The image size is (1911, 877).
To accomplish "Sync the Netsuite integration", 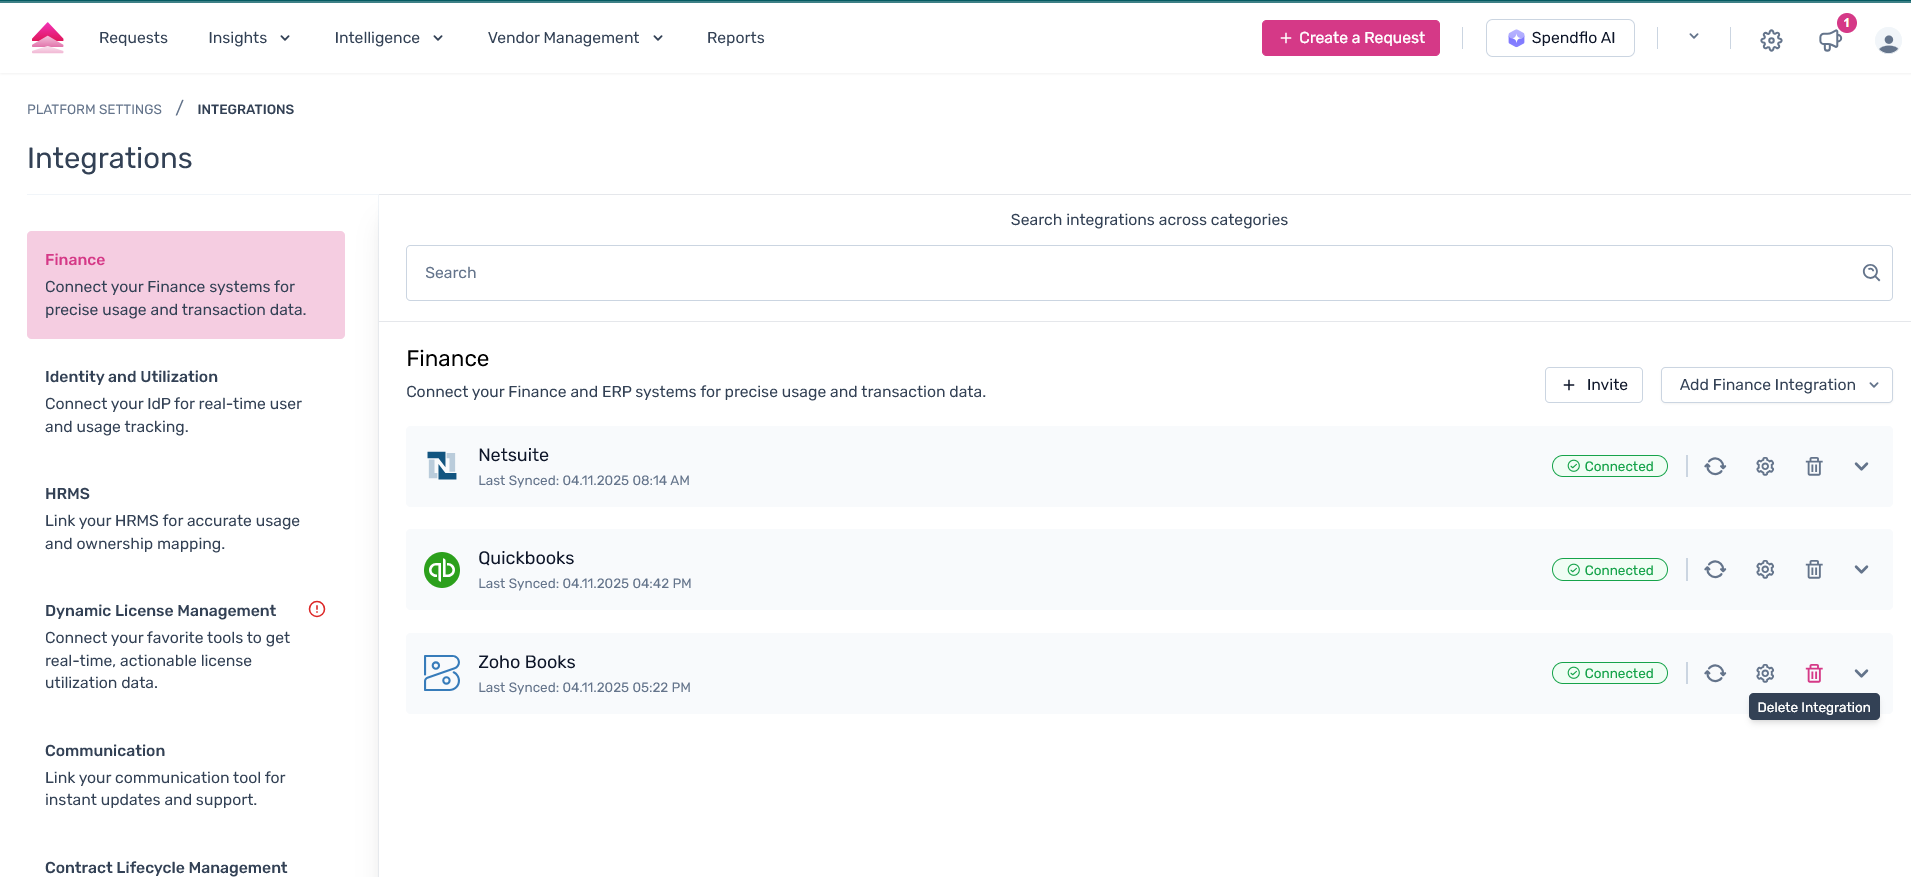I will [1715, 466].
